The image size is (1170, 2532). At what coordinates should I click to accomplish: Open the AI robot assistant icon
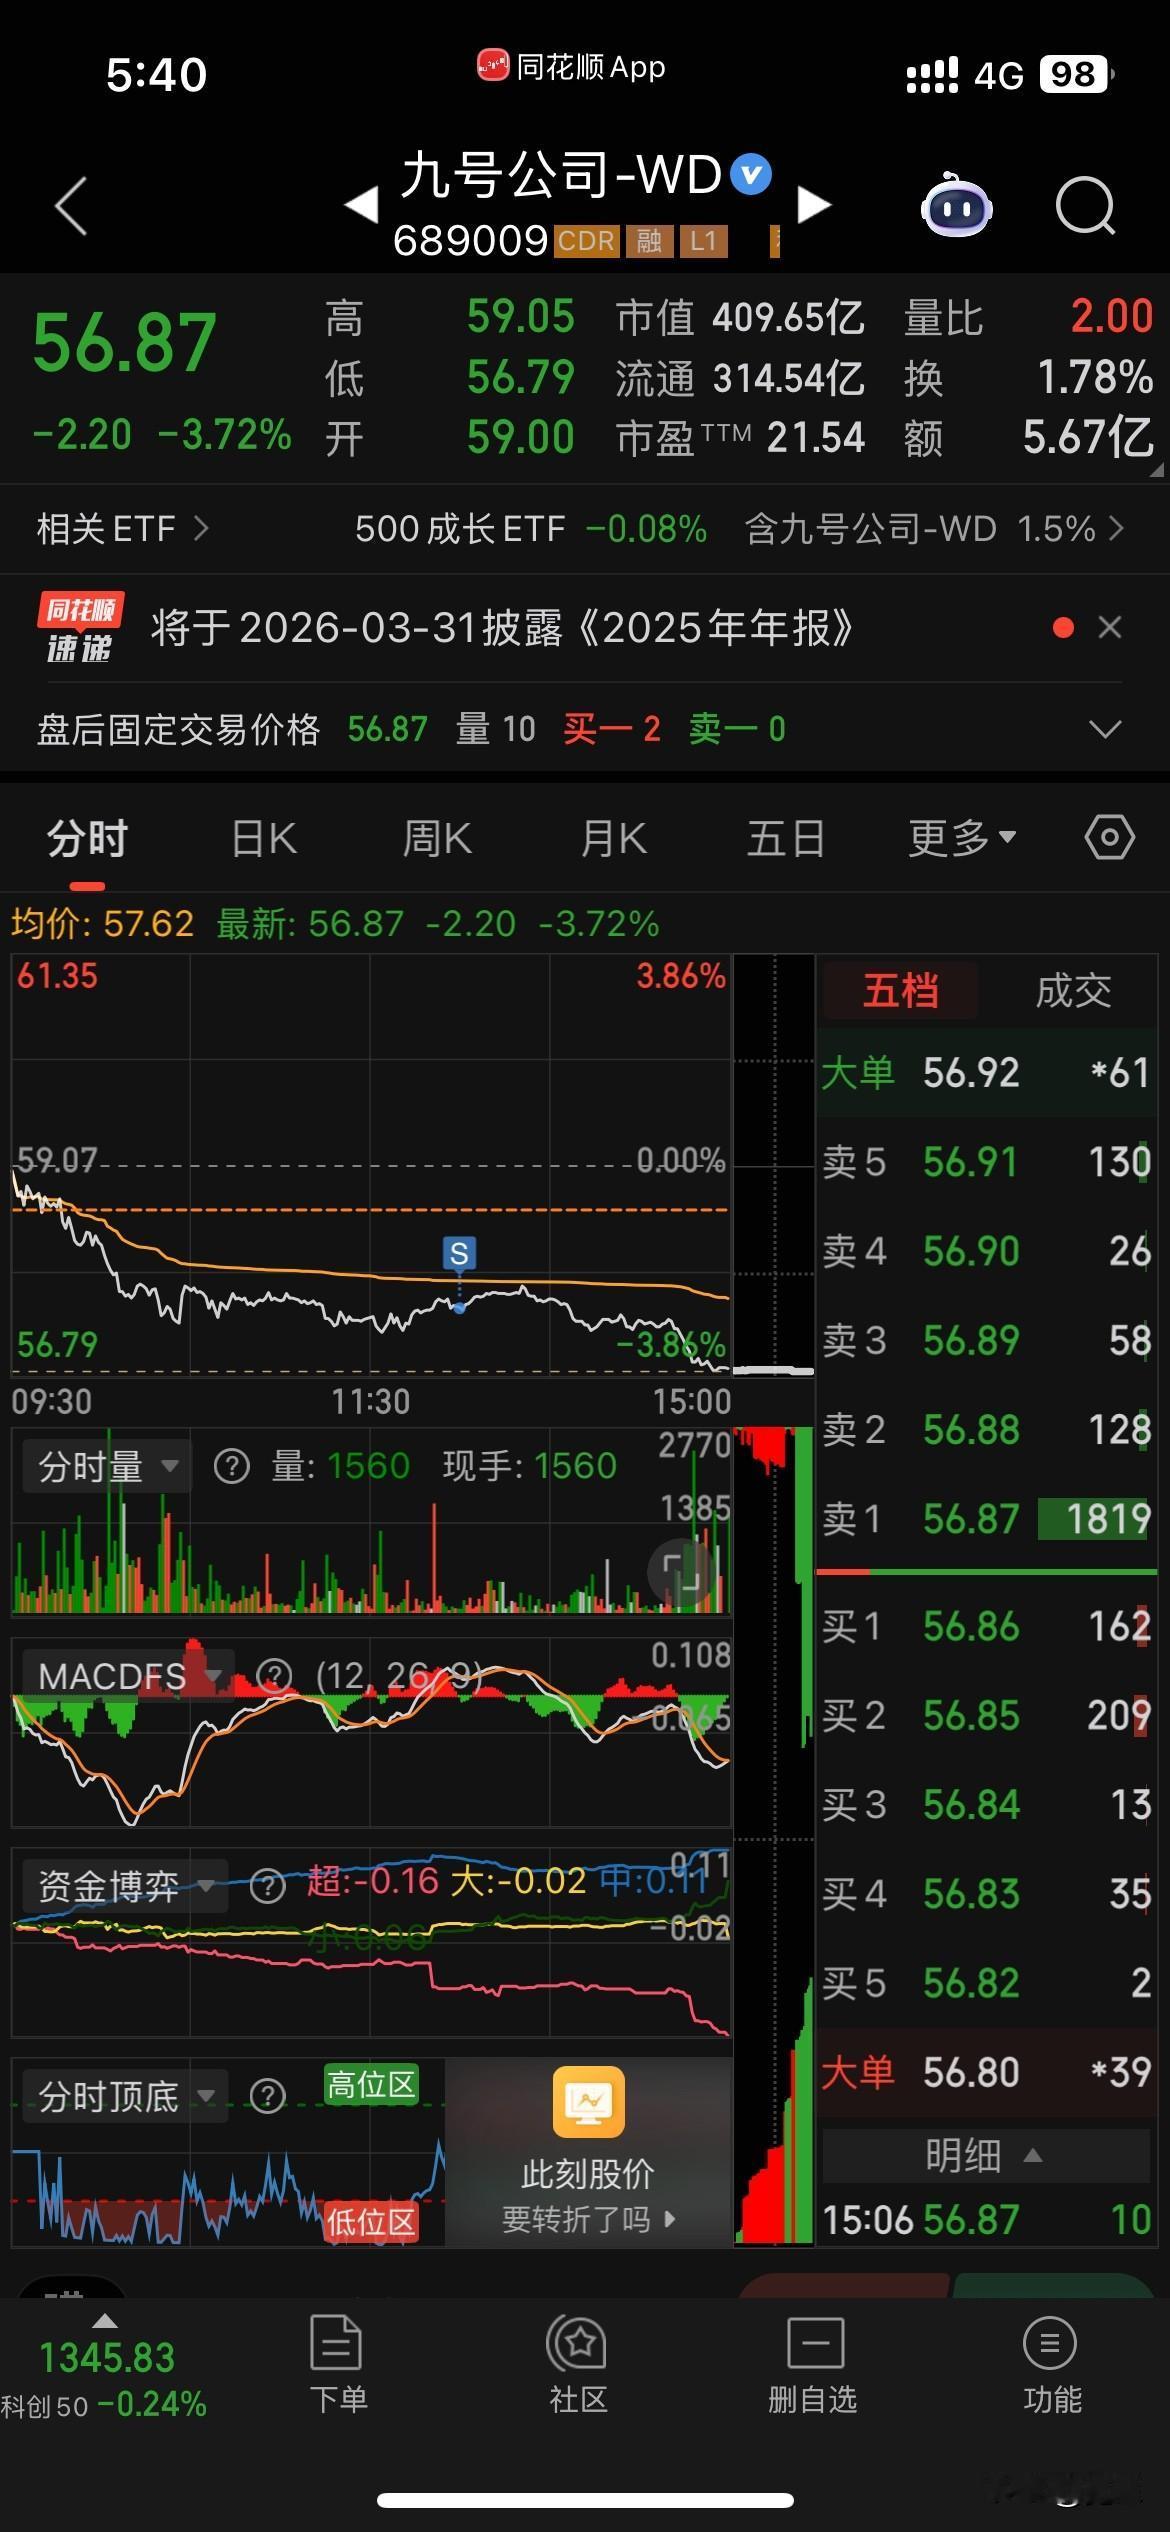(x=956, y=205)
